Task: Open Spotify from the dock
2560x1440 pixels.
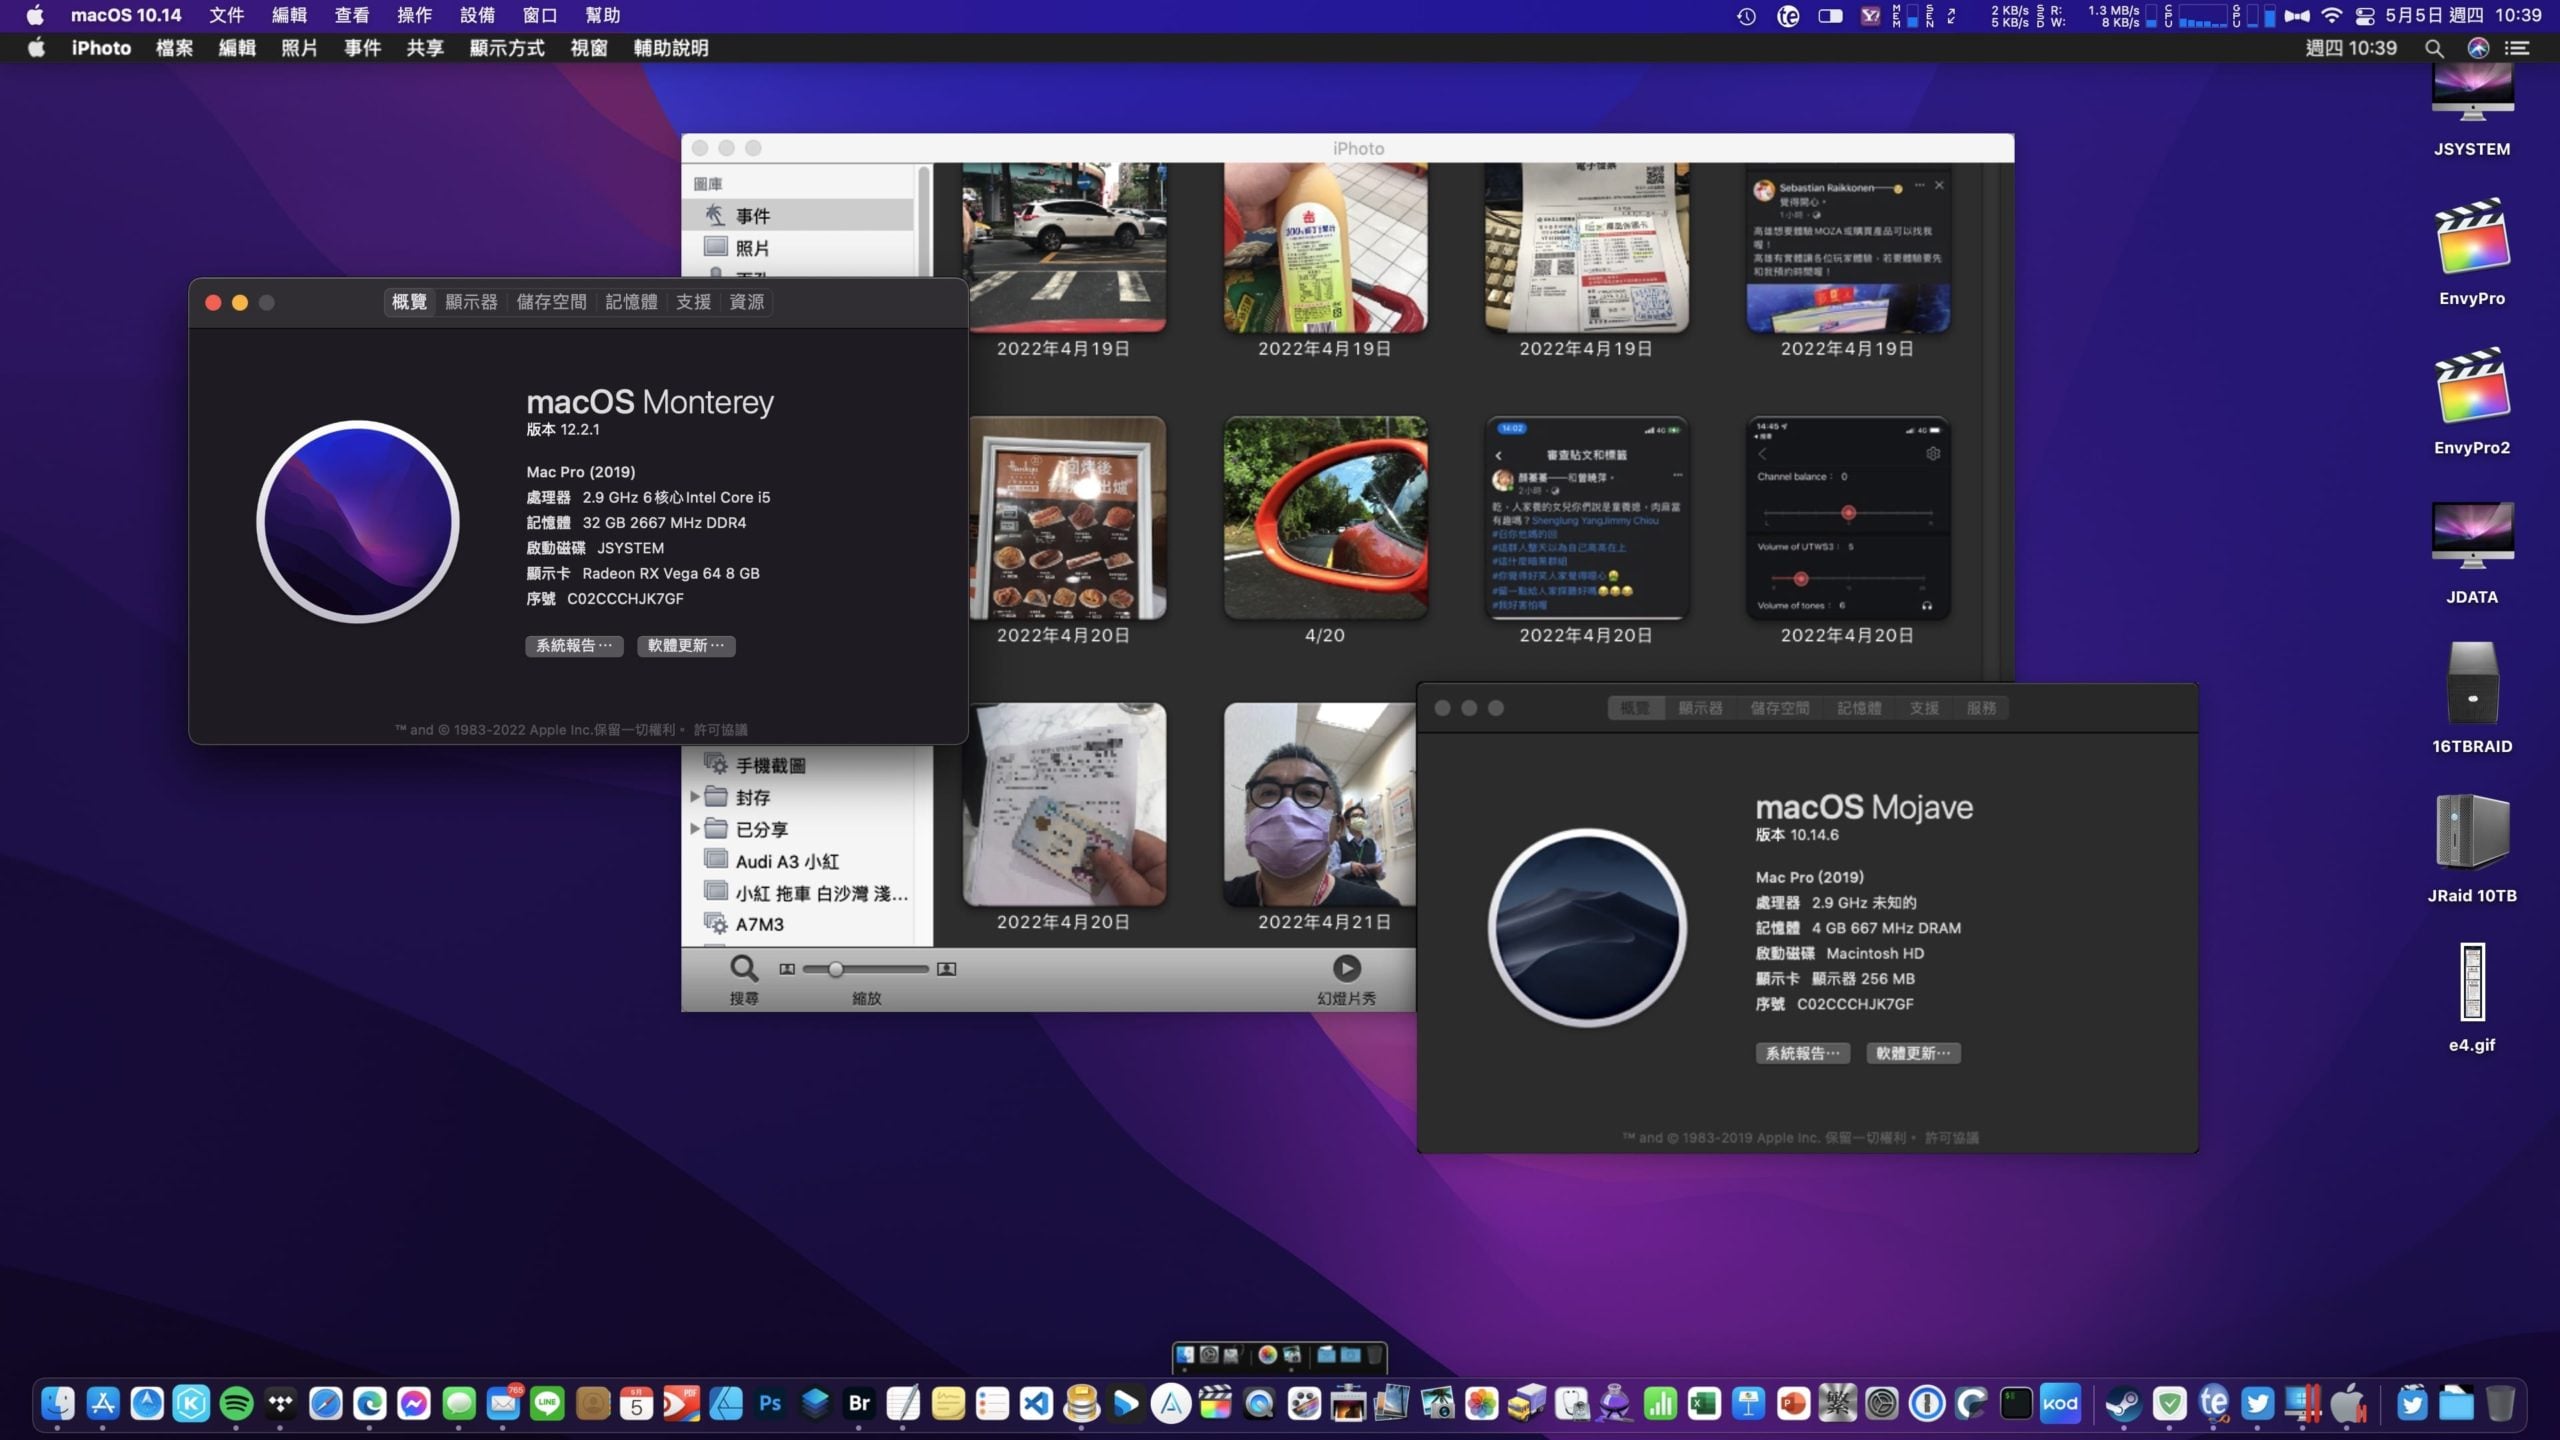Action: 236,1404
